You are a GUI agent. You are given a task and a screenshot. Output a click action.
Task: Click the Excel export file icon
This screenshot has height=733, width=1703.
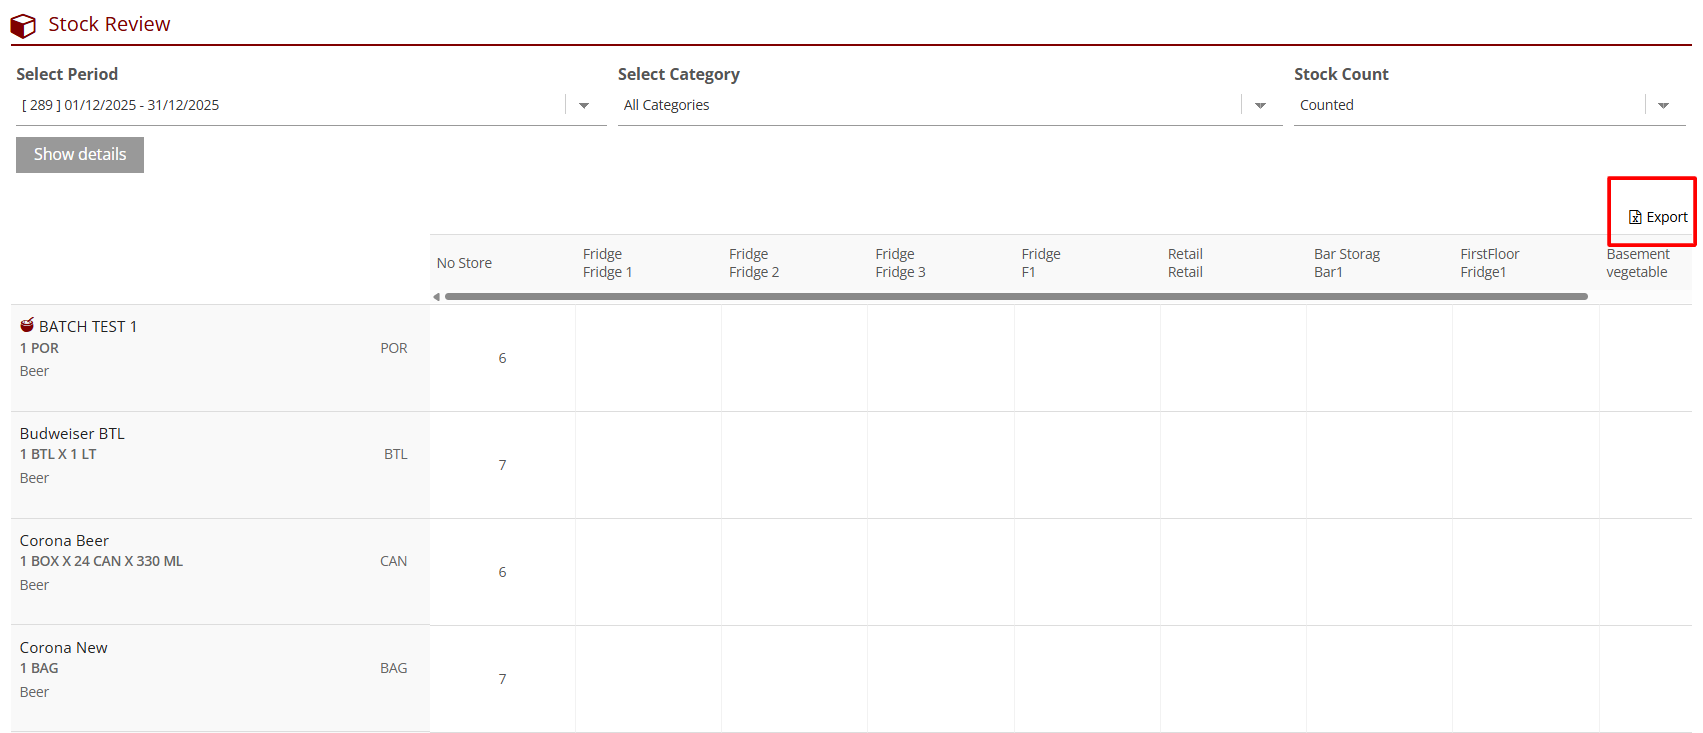(1635, 217)
